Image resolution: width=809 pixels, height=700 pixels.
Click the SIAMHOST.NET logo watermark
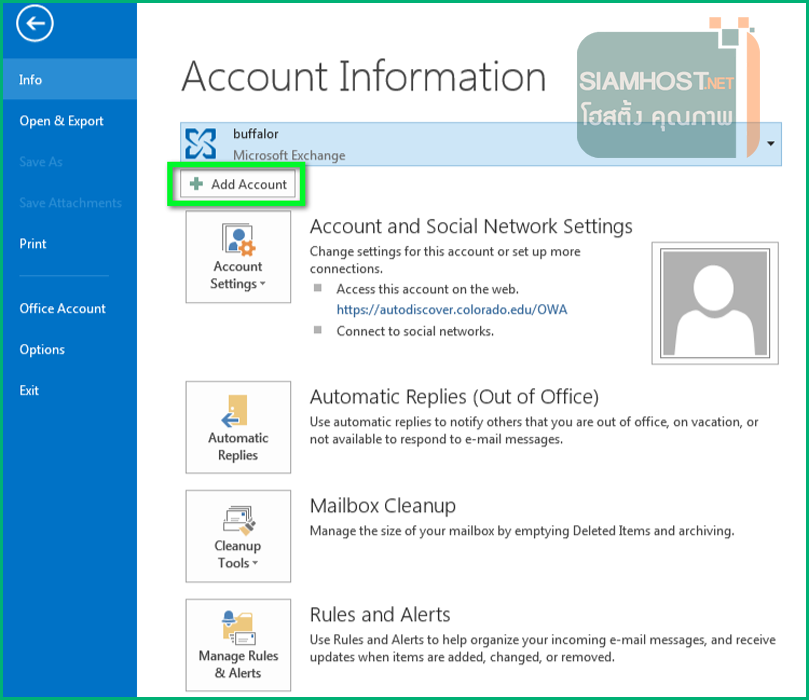[x=660, y=95]
